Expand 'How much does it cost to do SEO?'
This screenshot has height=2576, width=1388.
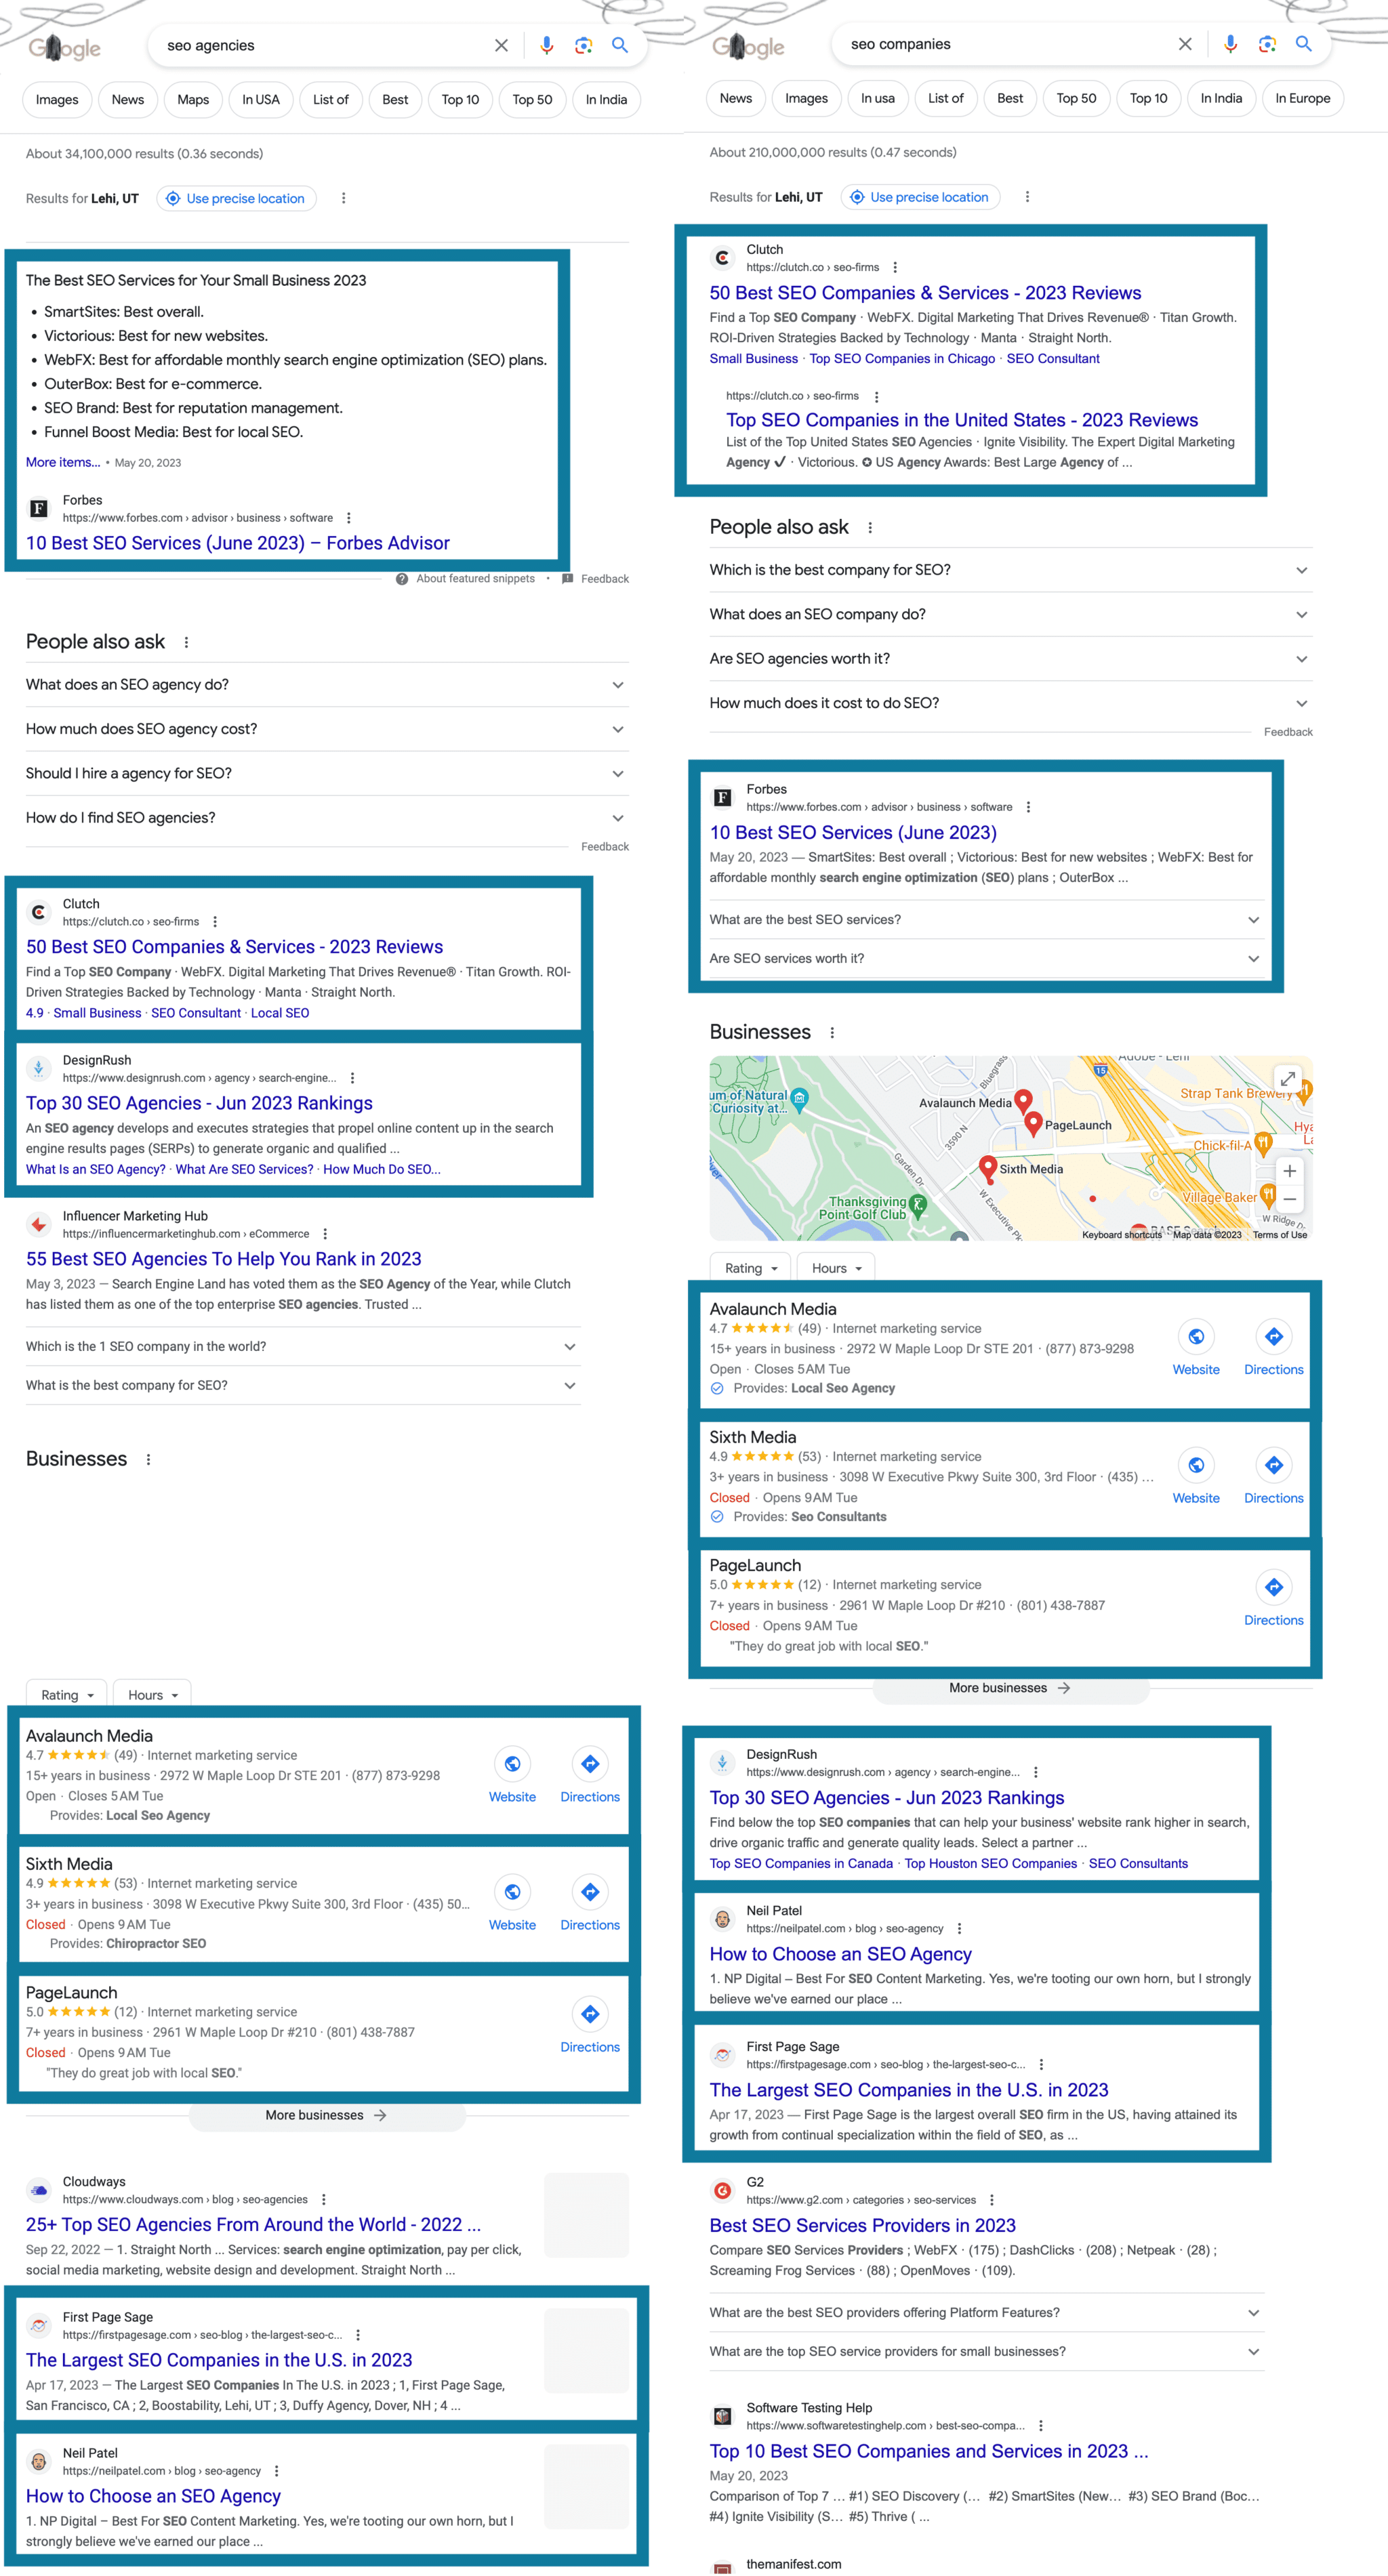click(1011, 703)
